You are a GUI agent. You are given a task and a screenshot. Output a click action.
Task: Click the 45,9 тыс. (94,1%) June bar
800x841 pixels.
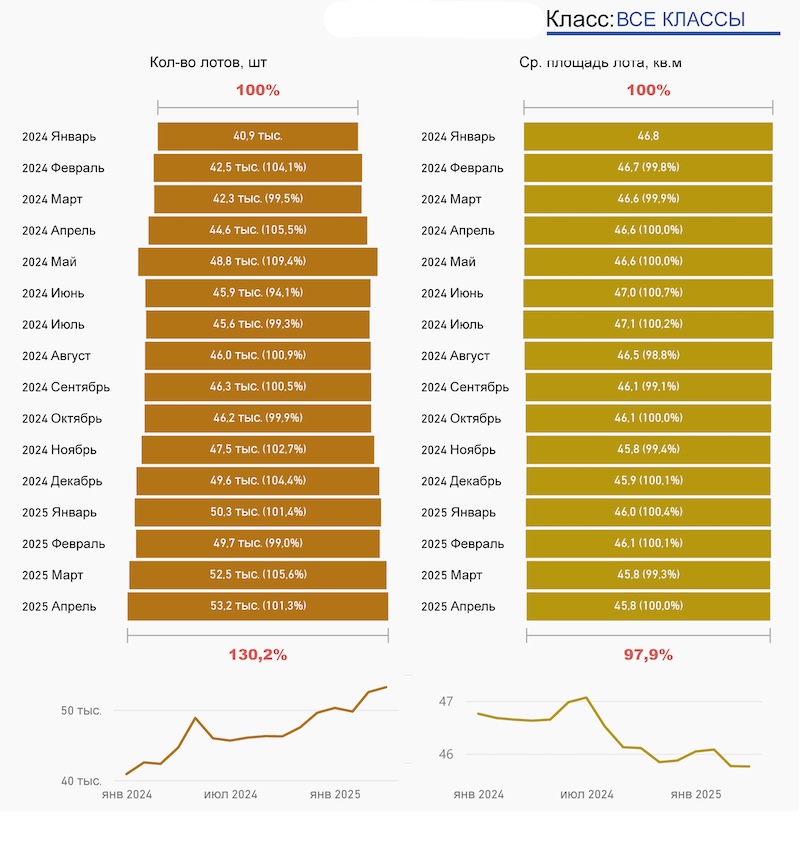258,293
